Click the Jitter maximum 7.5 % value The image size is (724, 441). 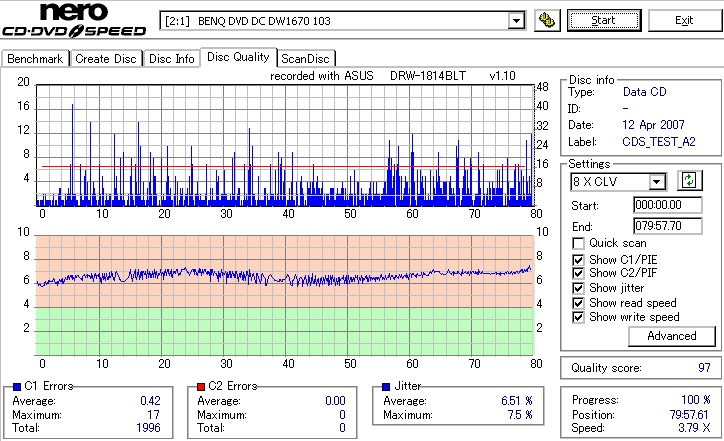point(520,415)
